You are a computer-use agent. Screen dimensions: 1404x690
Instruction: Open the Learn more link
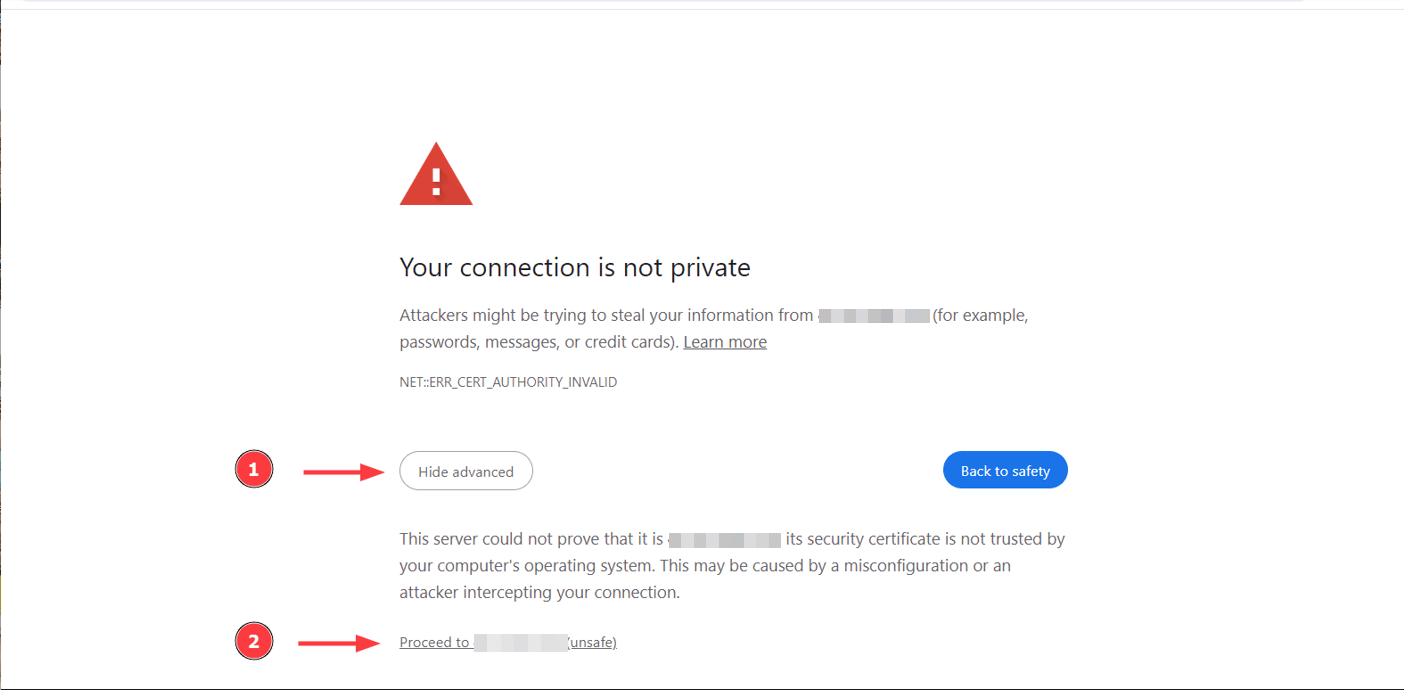coord(724,341)
